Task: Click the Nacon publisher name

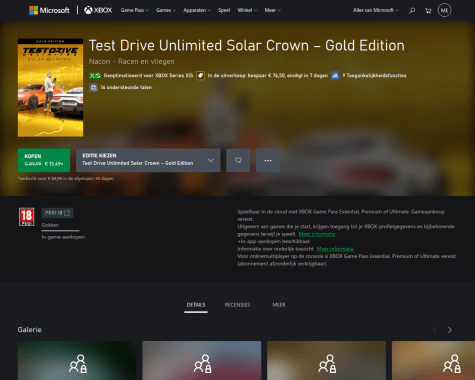Action: click(x=99, y=62)
